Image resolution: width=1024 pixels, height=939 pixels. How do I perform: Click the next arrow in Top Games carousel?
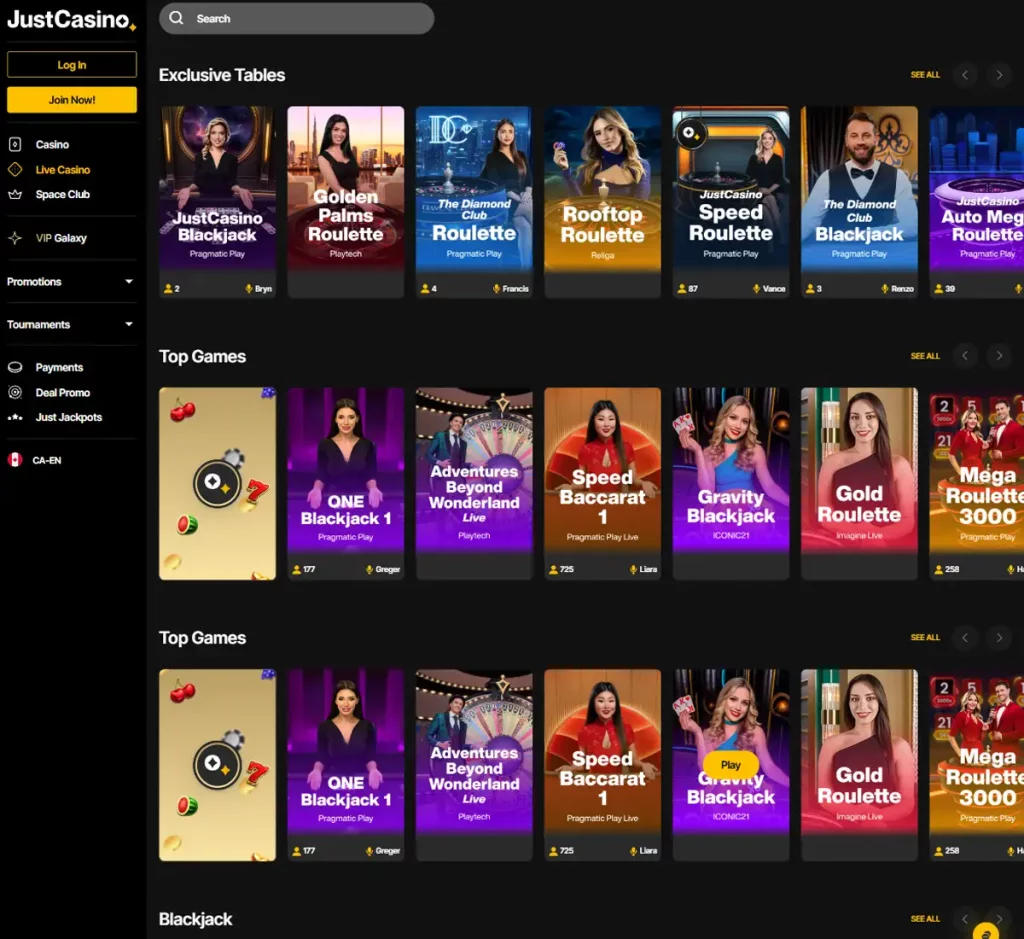[998, 355]
